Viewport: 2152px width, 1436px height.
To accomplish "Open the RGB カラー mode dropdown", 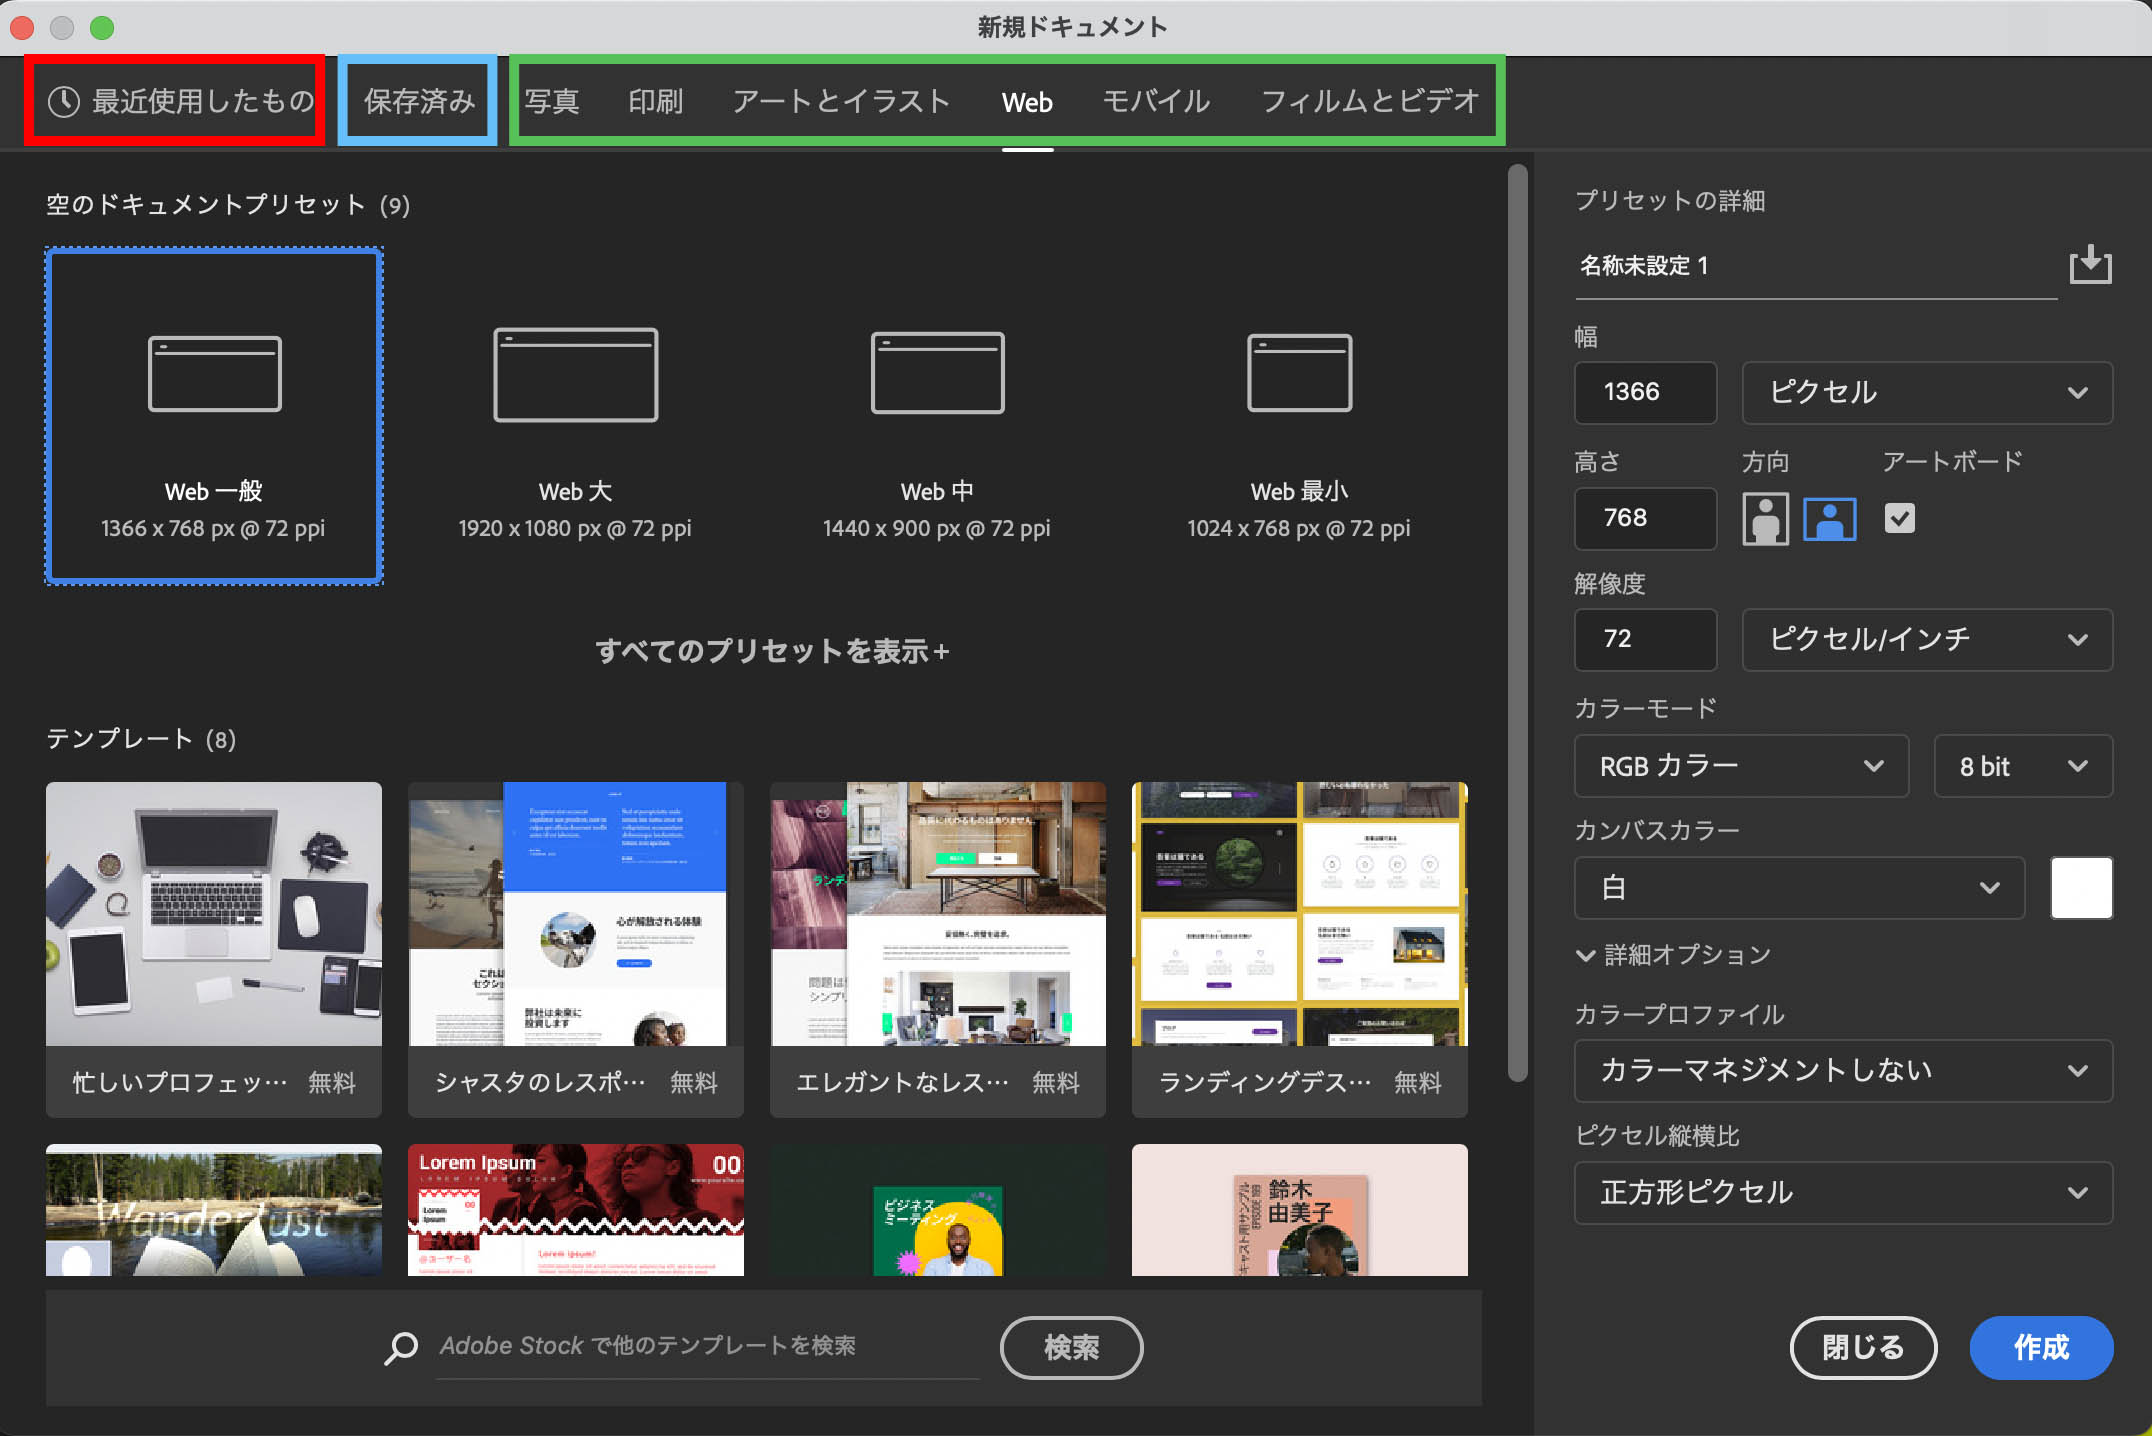I will tap(1740, 766).
